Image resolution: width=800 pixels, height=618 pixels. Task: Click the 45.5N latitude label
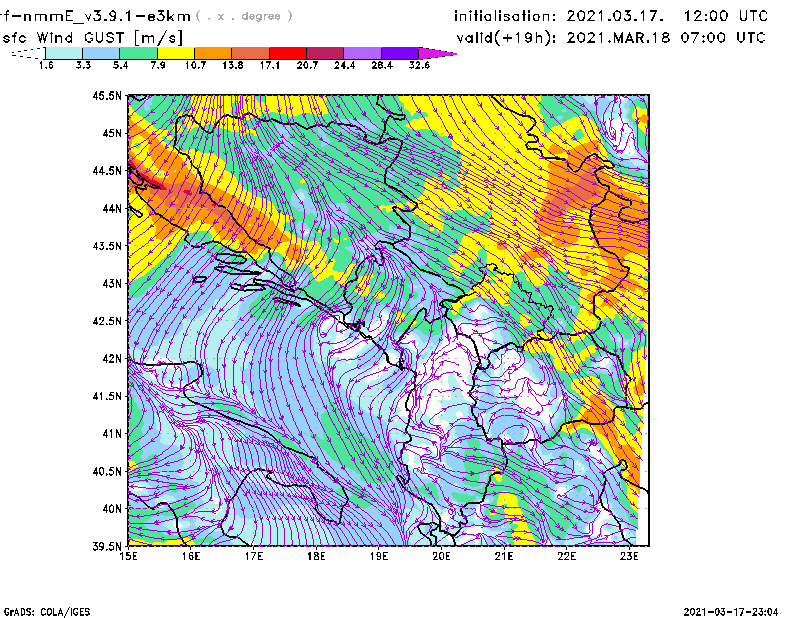tap(107, 95)
